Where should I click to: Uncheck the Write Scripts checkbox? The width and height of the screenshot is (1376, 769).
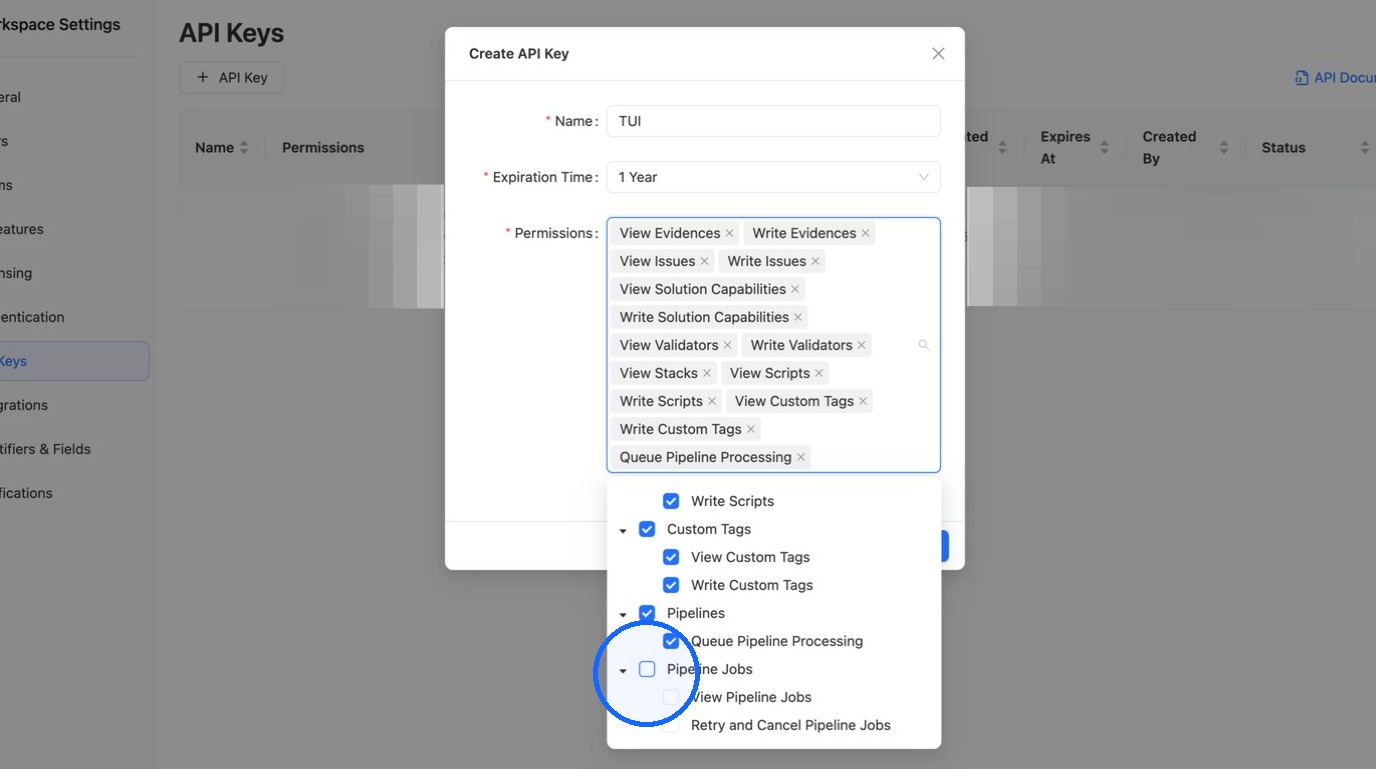(x=671, y=501)
